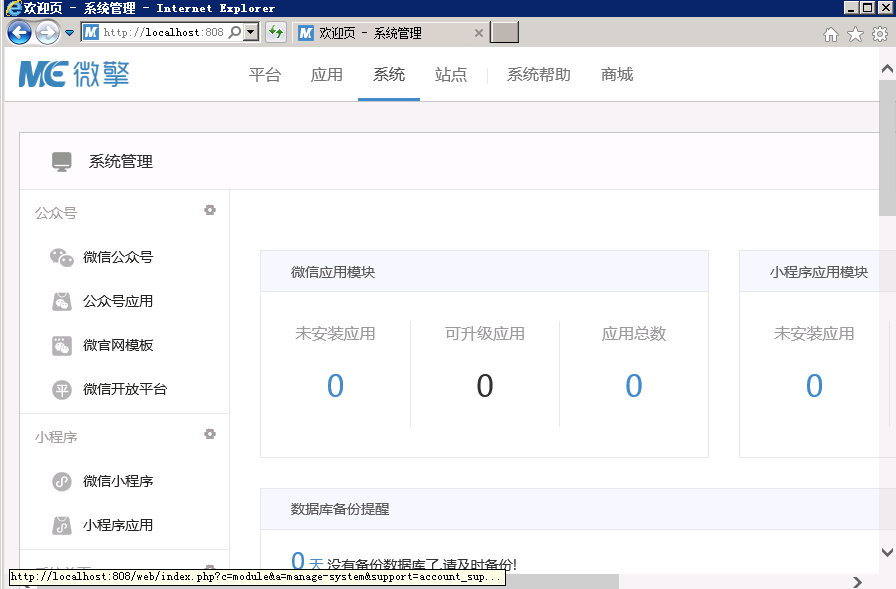Switch to the 站点 tab
Image resolution: width=896 pixels, height=589 pixels.
coord(450,74)
